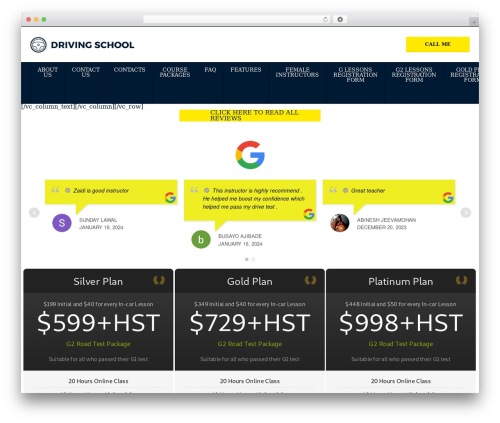Open G Lessons Registration Form

tap(355, 75)
